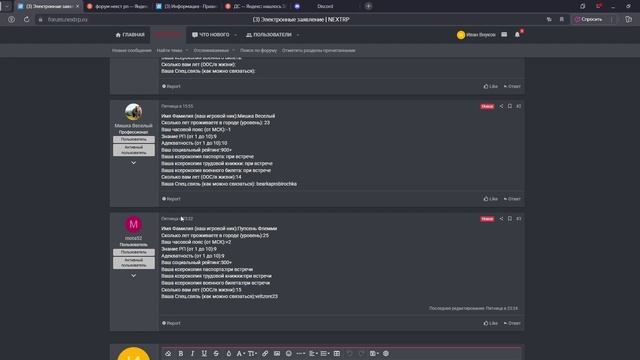Click the insert link icon

[265, 353]
